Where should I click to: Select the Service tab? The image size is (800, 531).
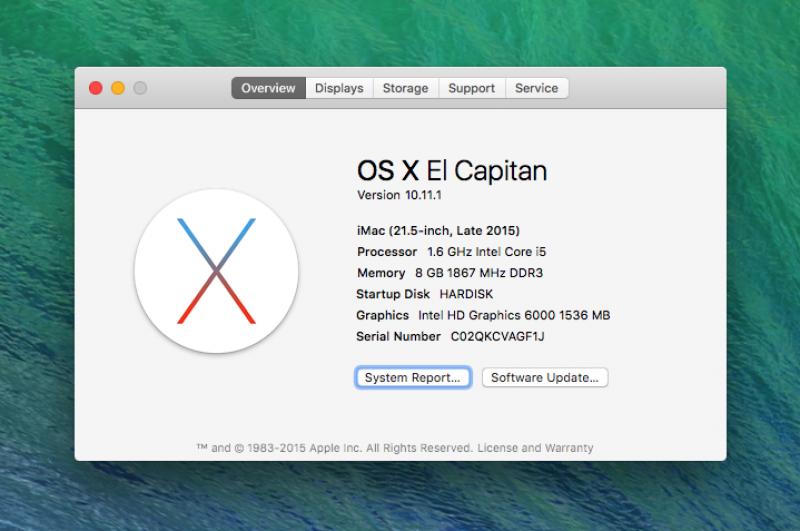pos(537,88)
